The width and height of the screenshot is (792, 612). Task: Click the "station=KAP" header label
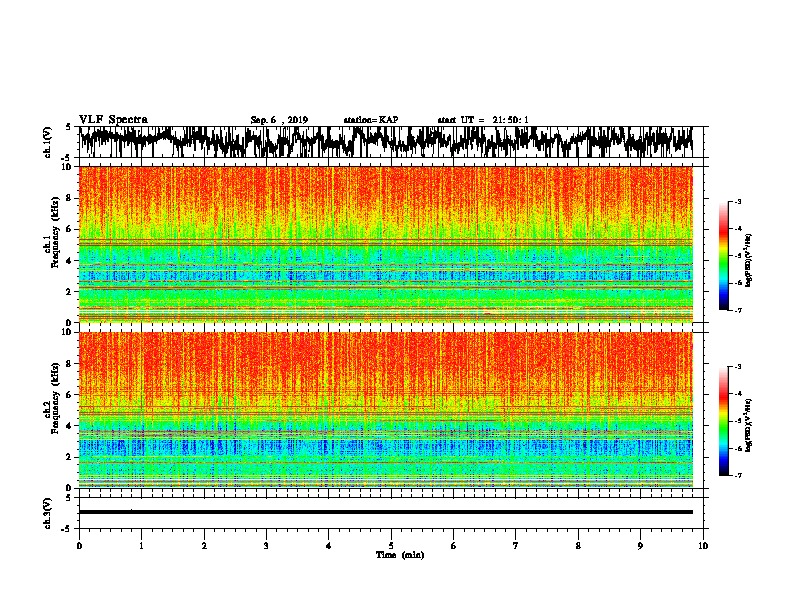coord(371,120)
